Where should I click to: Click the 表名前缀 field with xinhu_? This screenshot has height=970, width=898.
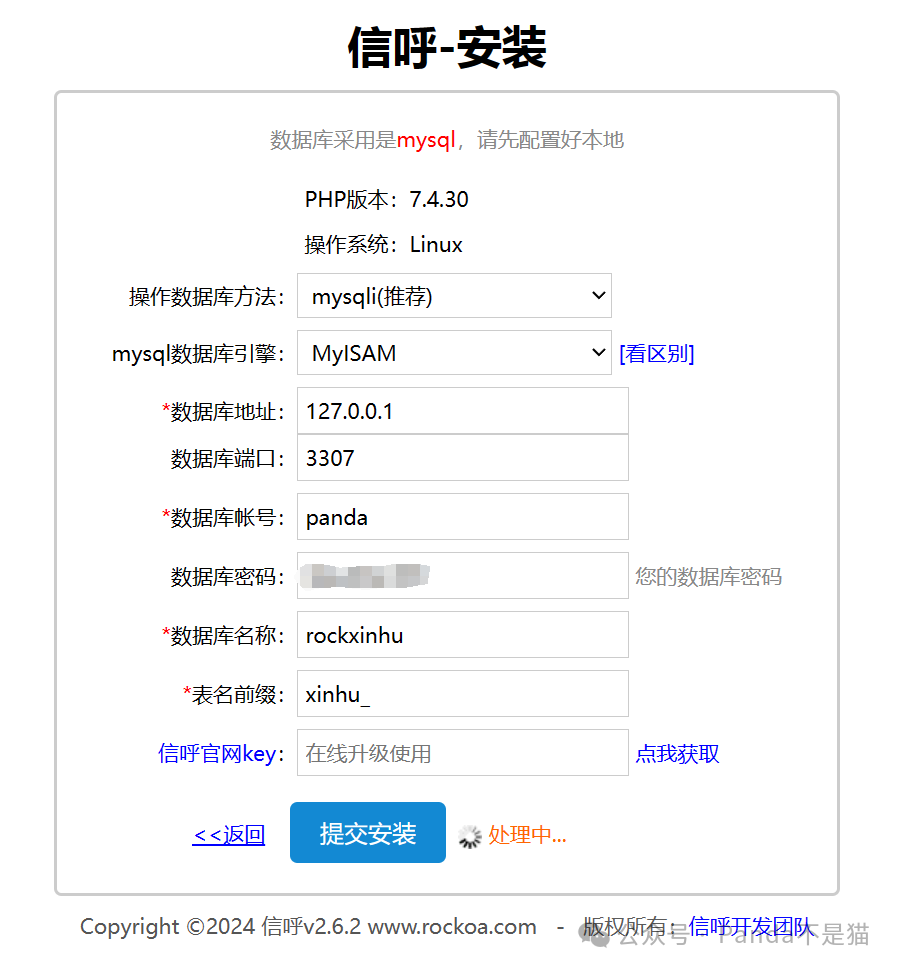(x=463, y=693)
